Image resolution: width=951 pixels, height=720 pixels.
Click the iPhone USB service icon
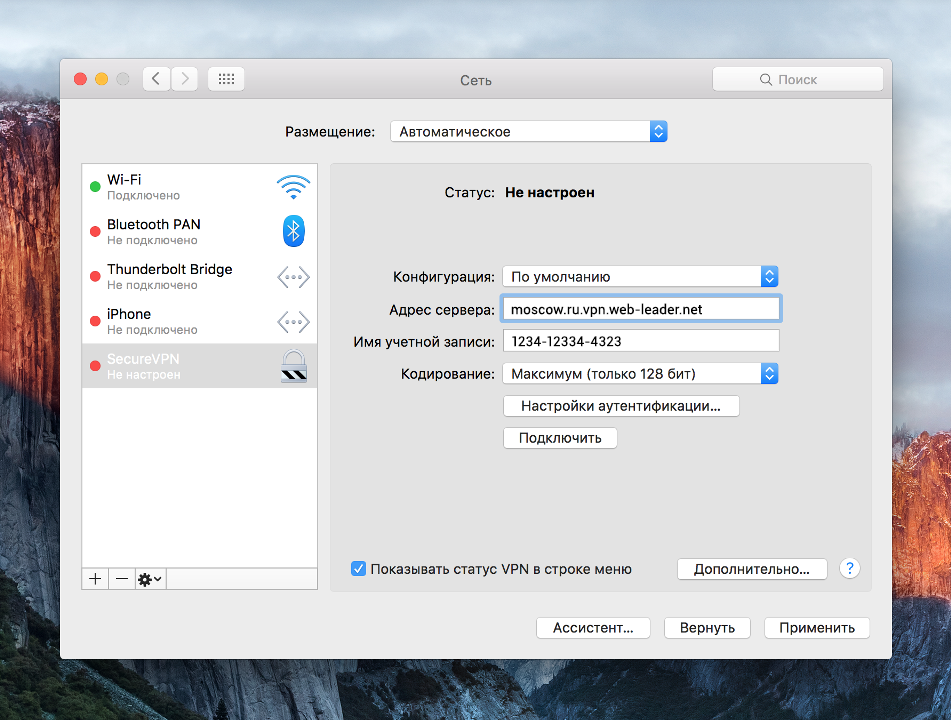tap(293, 321)
